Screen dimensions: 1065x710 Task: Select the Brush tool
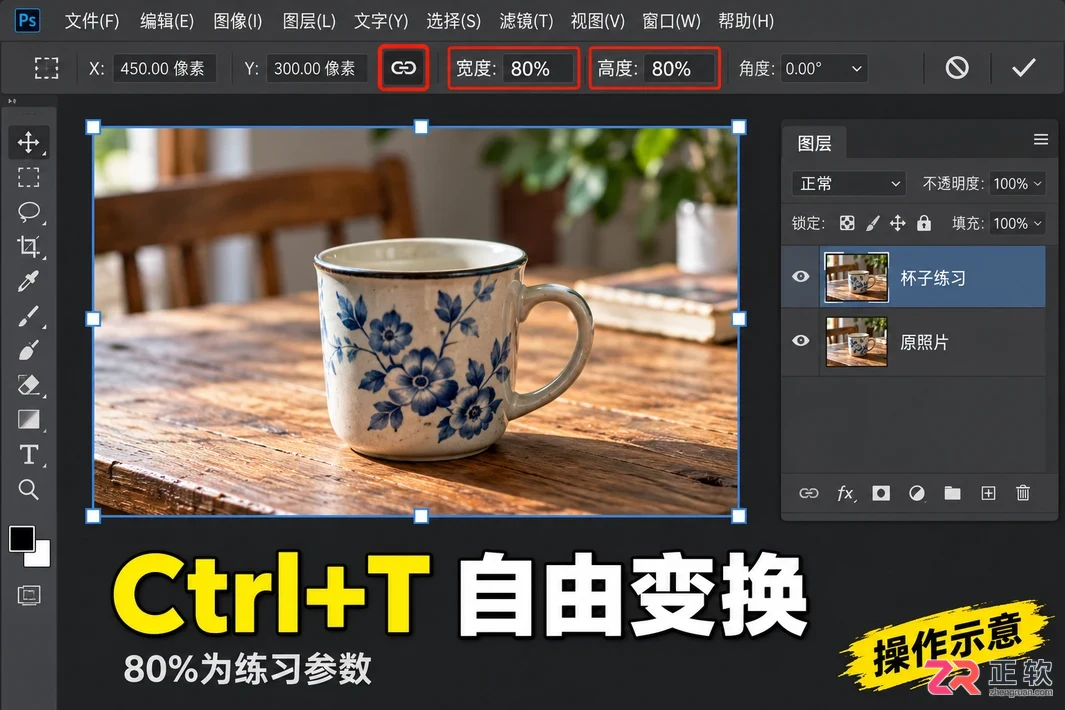click(28, 317)
